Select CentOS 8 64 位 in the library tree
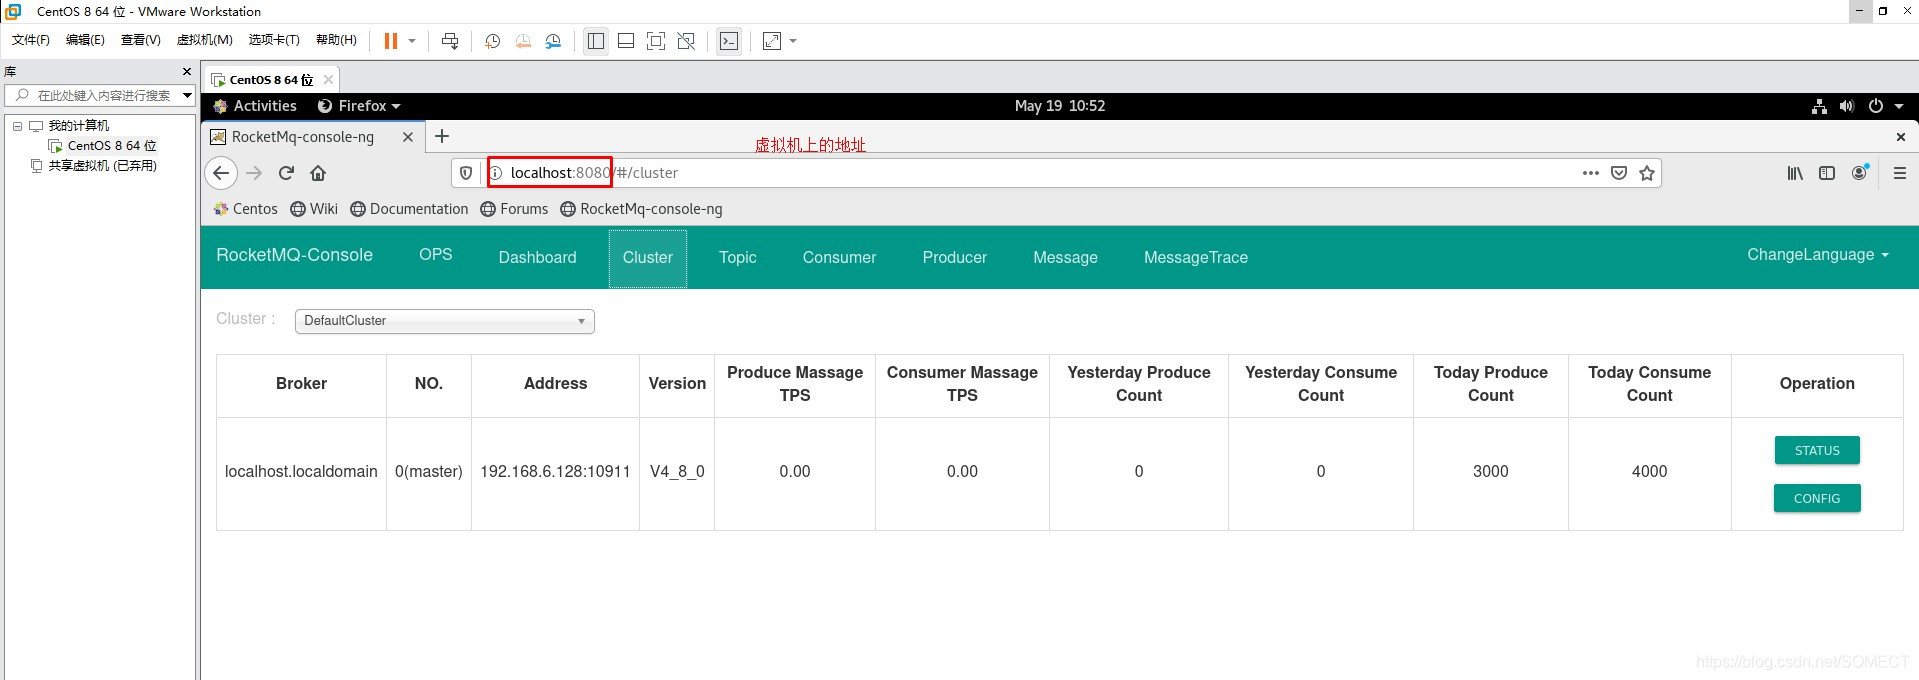The width and height of the screenshot is (1919, 680). click(x=112, y=146)
